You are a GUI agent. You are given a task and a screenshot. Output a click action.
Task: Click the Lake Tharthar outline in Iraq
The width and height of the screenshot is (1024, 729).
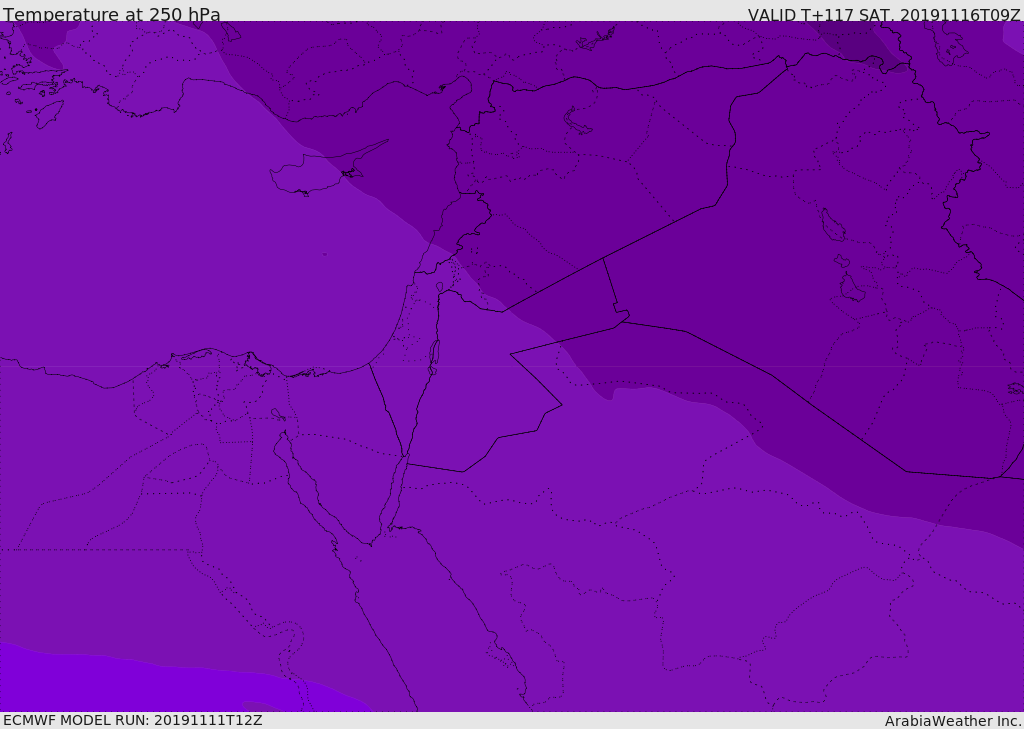tap(833, 225)
